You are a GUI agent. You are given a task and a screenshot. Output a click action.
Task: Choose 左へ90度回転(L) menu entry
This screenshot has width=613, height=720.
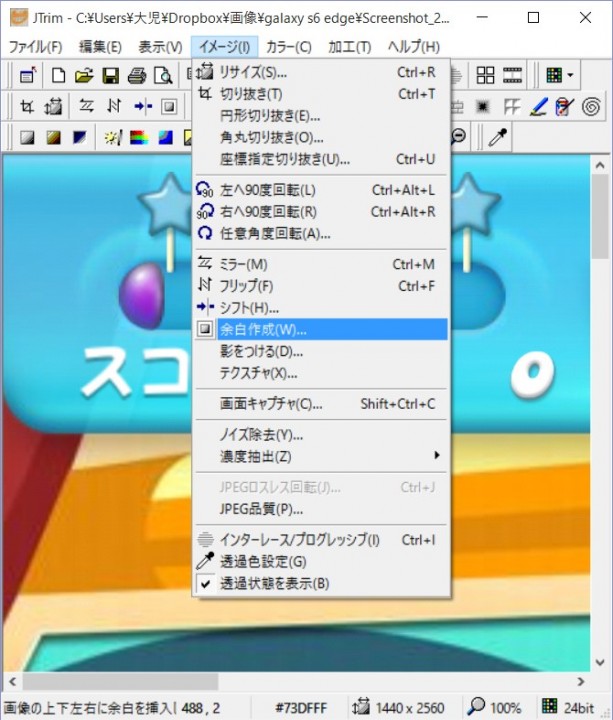[x=321, y=190]
